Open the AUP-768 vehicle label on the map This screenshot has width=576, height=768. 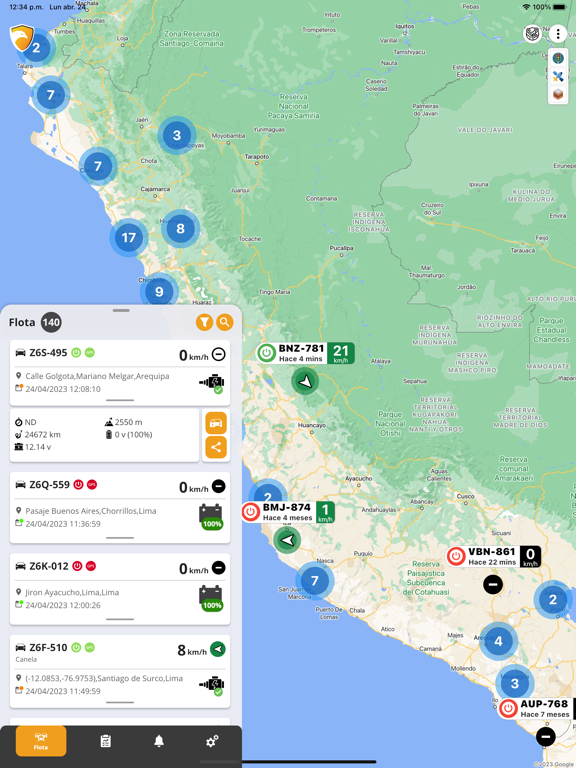click(537, 709)
